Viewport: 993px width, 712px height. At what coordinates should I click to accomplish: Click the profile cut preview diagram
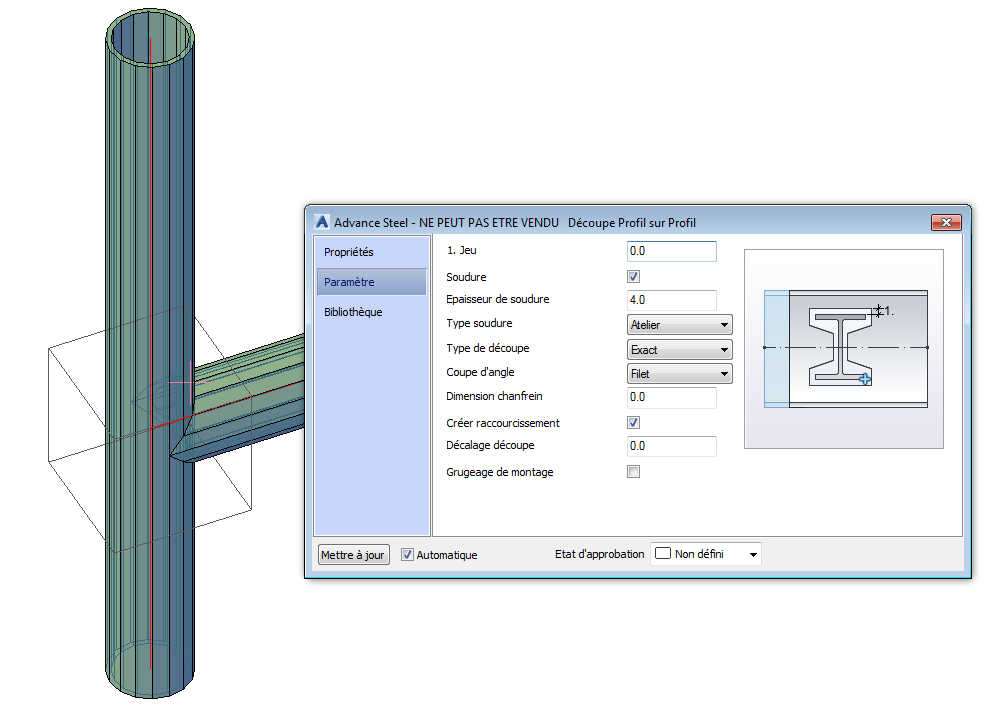pos(844,349)
